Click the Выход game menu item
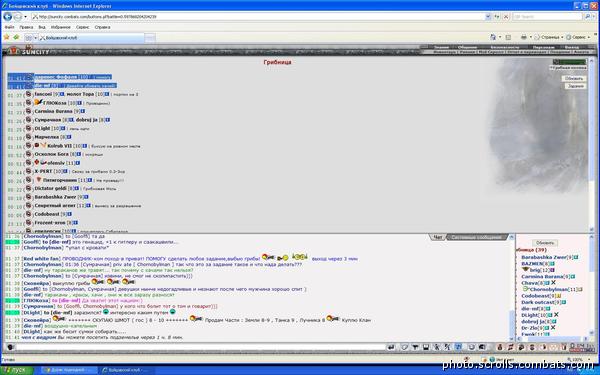This screenshot has height=375, width=600. pos(572,47)
